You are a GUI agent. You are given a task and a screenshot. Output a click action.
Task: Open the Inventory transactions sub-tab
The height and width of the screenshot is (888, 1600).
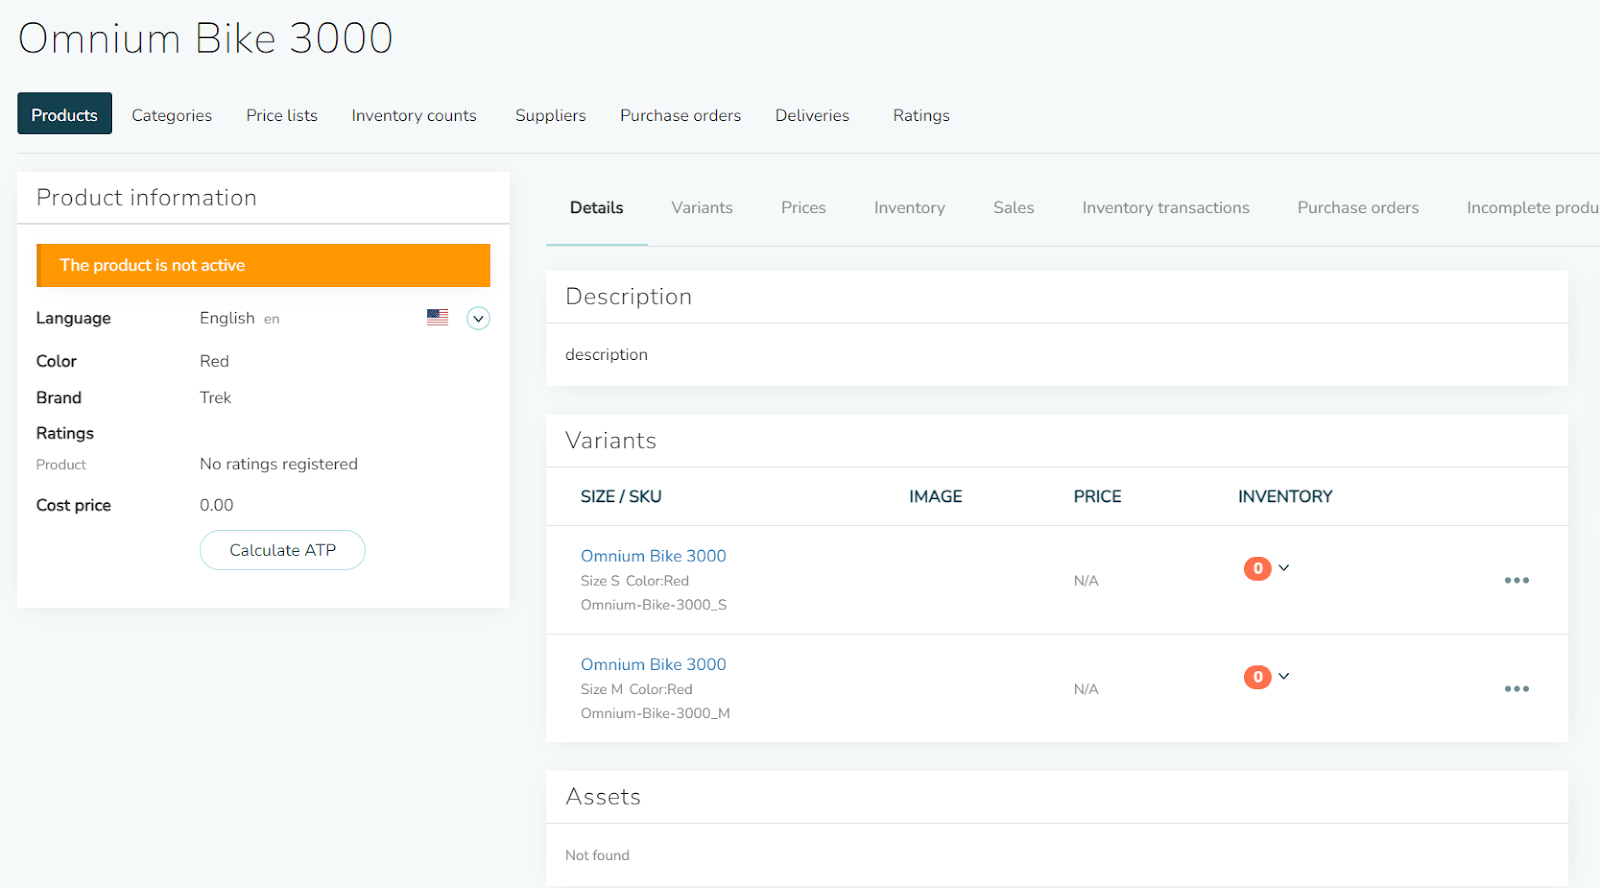coord(1165,207)
